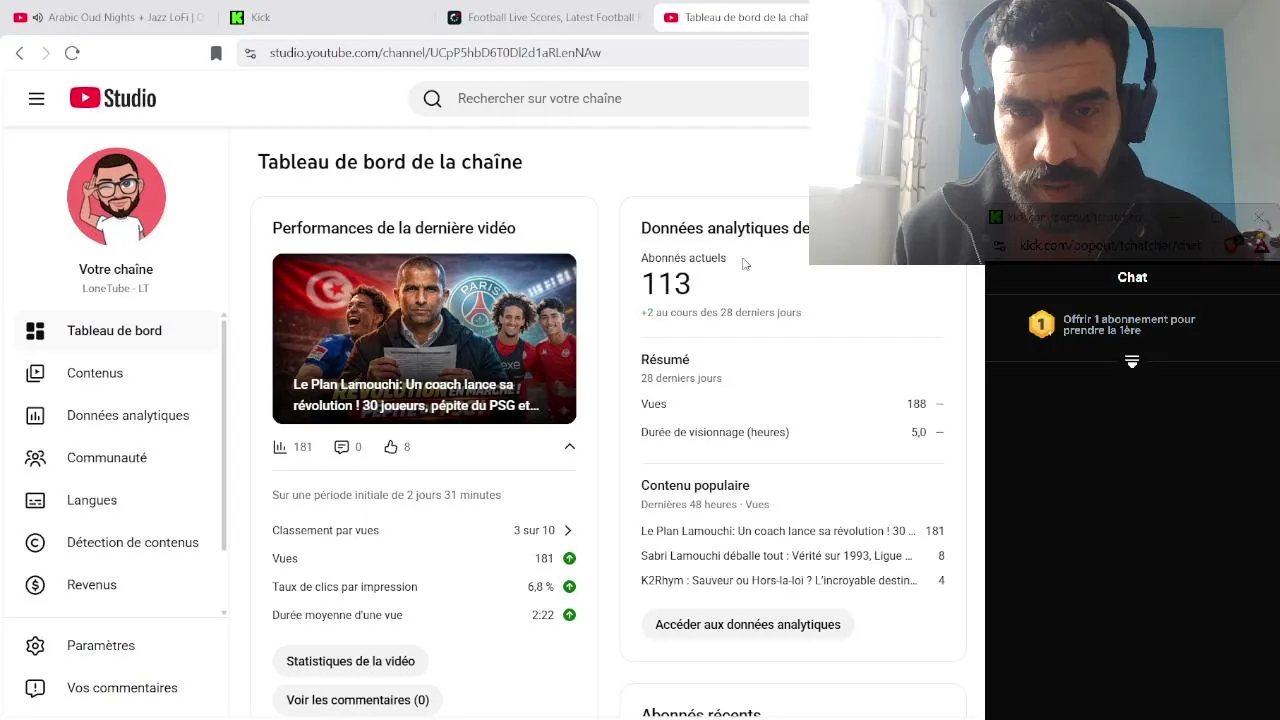
Task: Open Contenus in sidebar
Action: click(x=116, y=373)
